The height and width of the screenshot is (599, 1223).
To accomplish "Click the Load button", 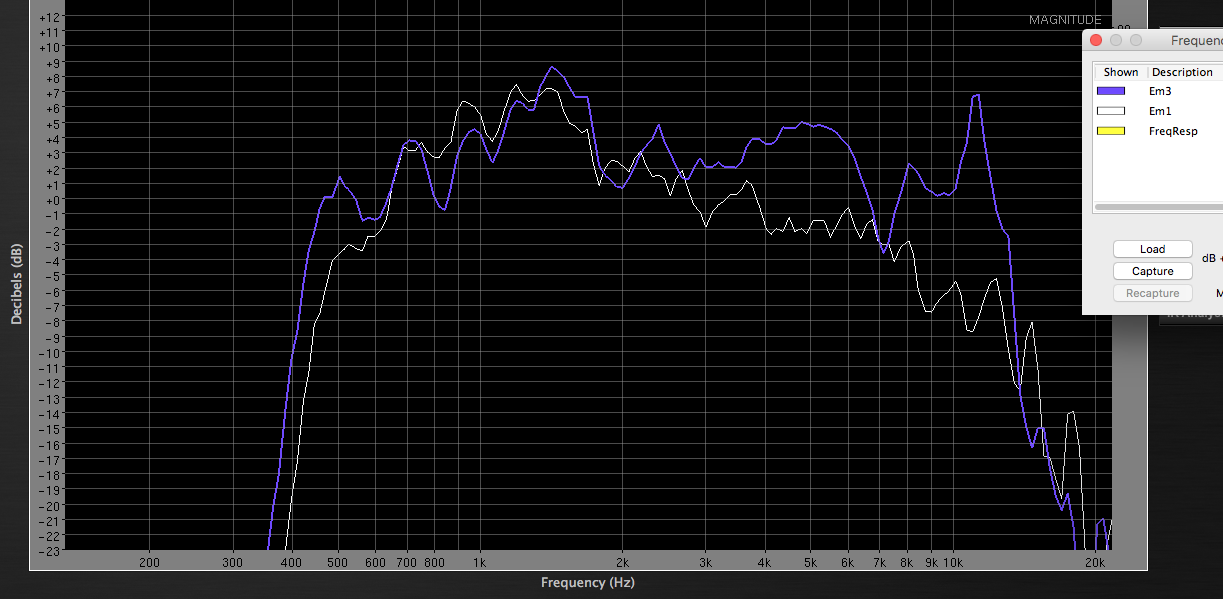I will pos(1152,249).
